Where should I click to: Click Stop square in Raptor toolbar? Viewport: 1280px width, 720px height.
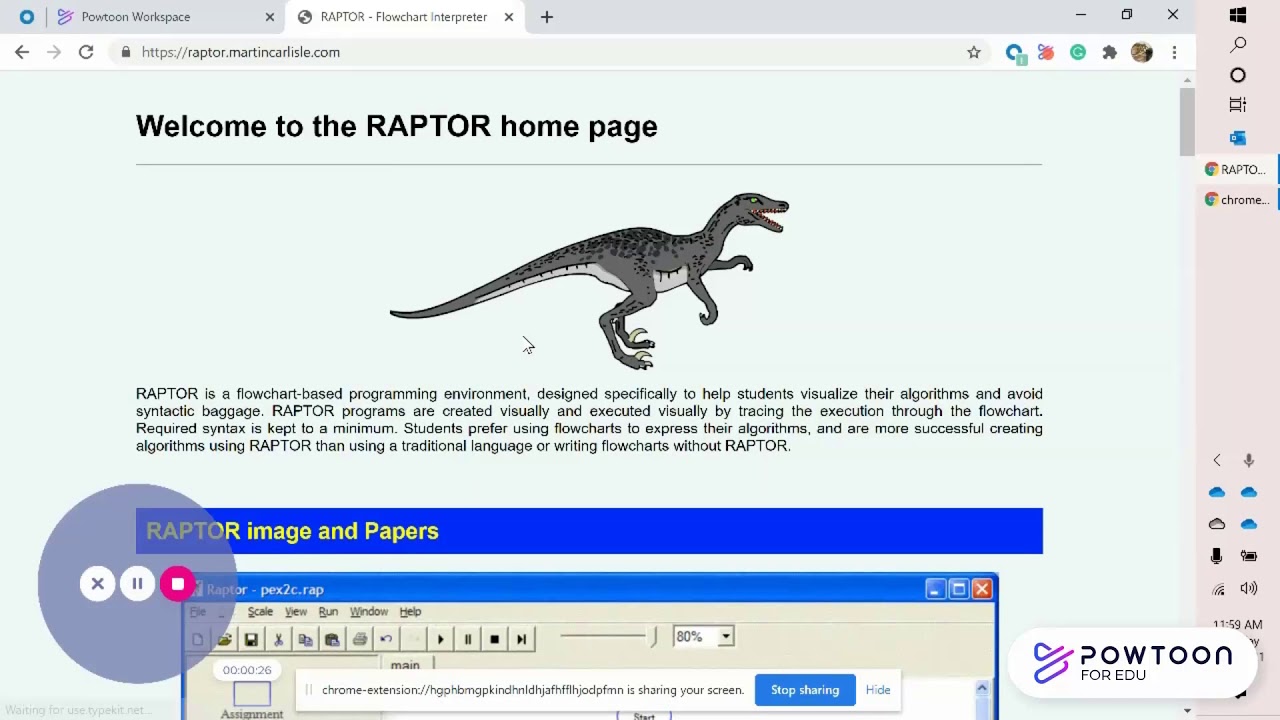coord(494,640)
